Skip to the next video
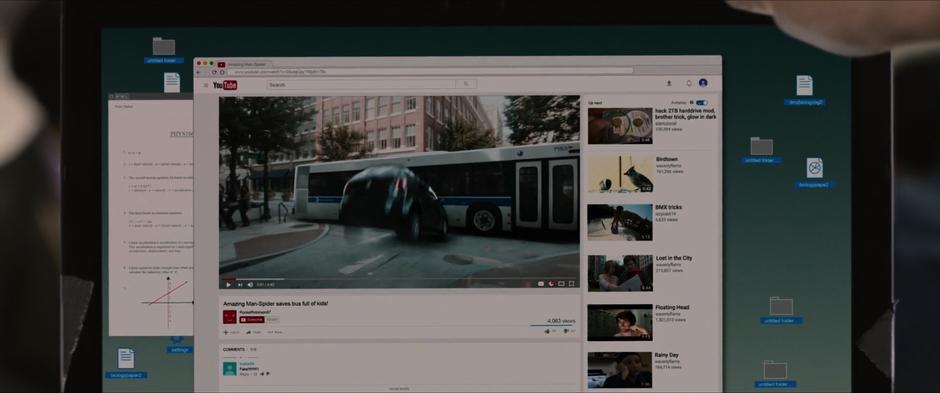The width and height of the screenshot is (940, 393). tap(240, 285)
